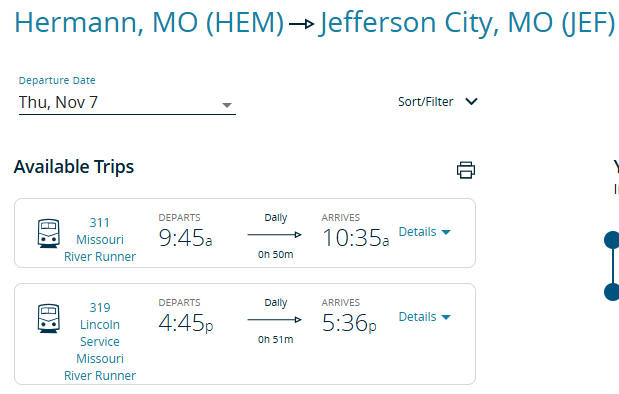
Task: Expand Details for the 9:45a trip
Action: point(424,232)
